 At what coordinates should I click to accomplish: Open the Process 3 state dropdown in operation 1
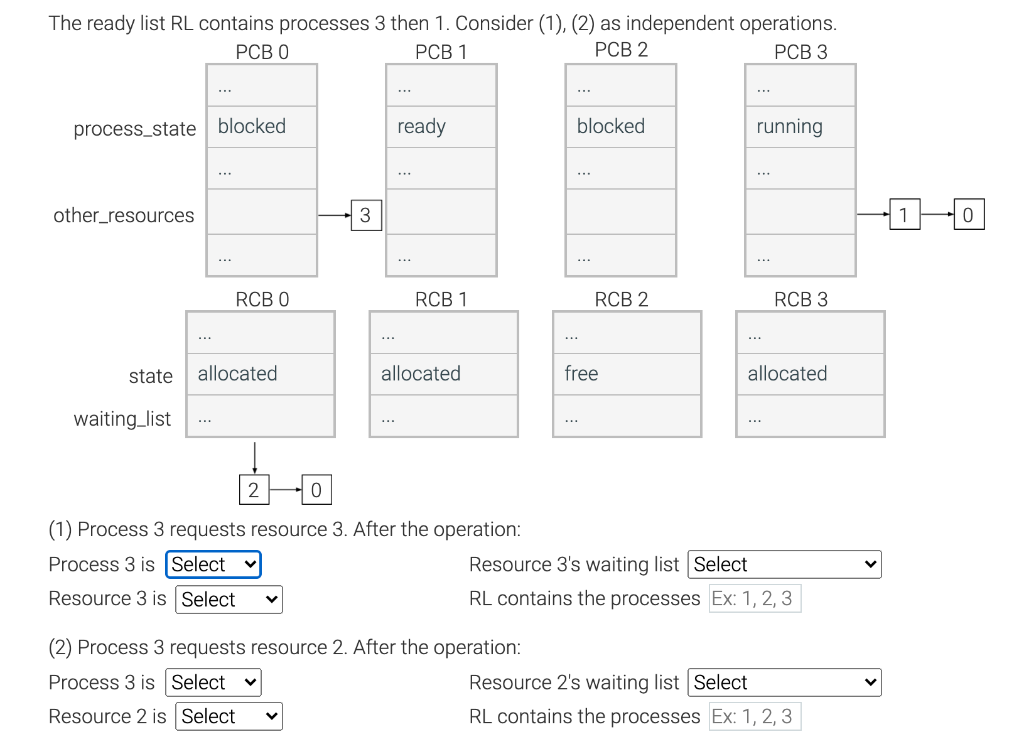tap(213, 564)
